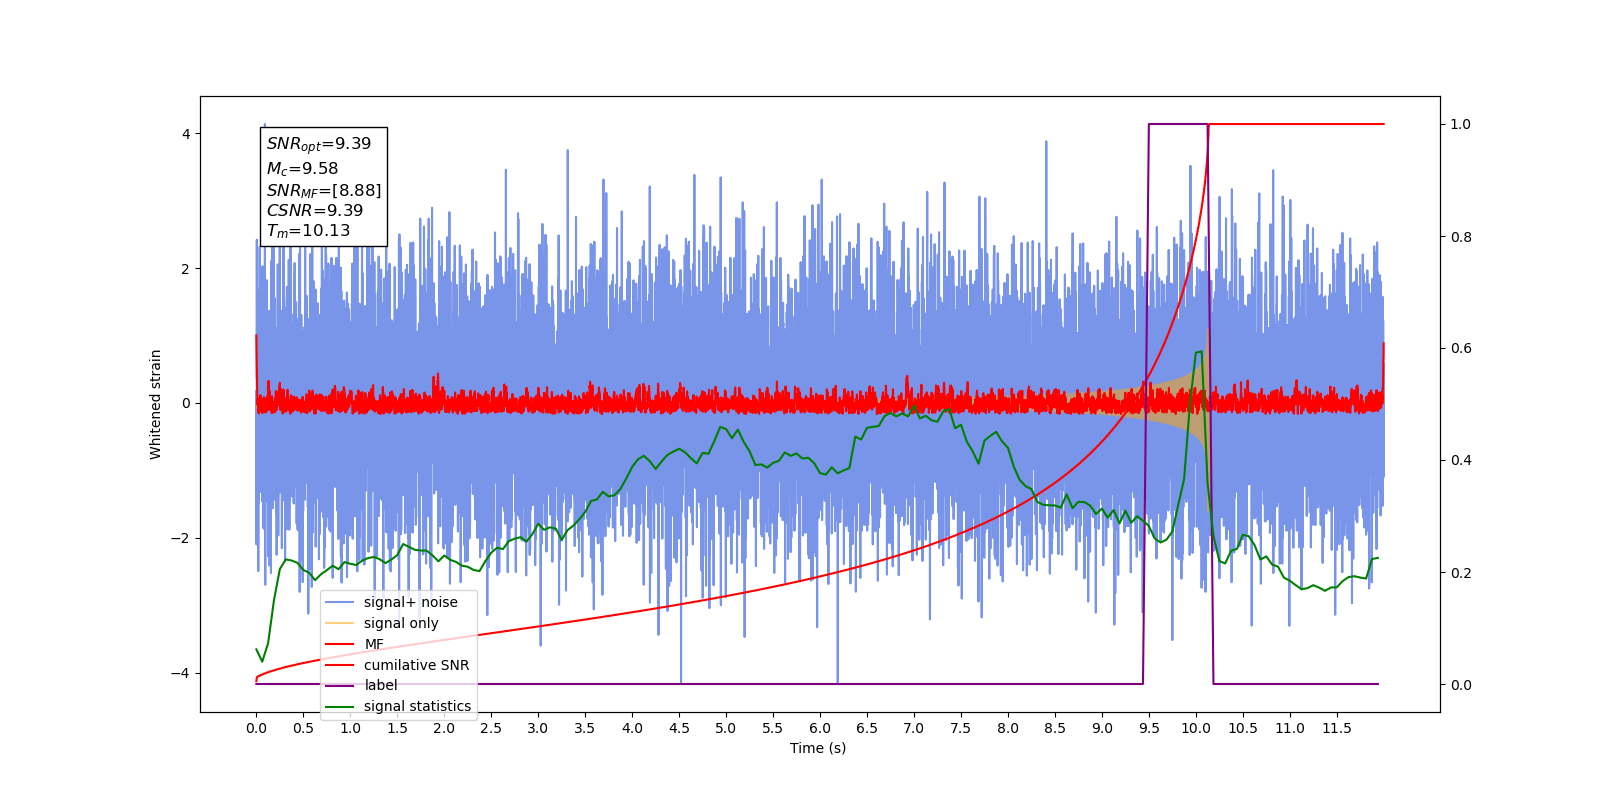Viewport: 1600px width, 800px height.
Task: Click the 'label' legend entry text
Action: click(x=381, y=685)
